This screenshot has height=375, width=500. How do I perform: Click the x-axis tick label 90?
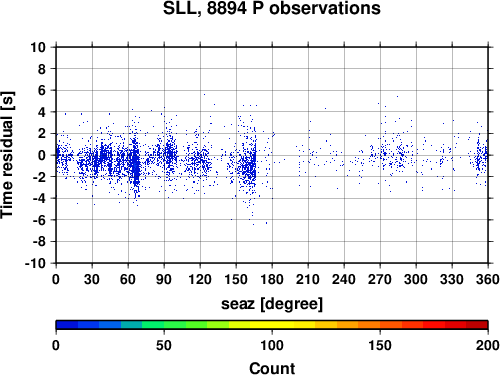164,279
